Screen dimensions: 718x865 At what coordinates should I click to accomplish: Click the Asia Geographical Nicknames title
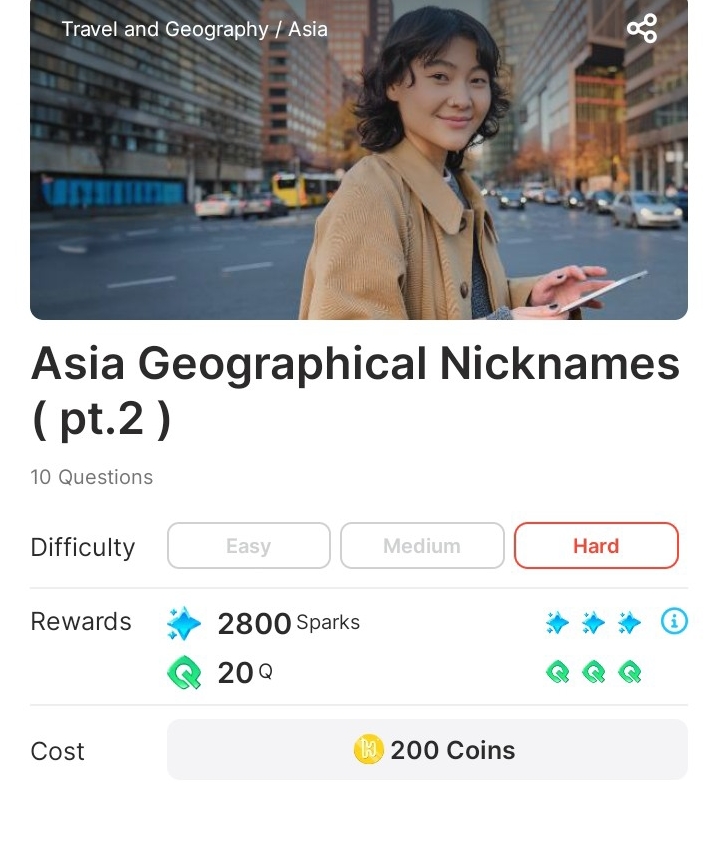coord(356,391)
